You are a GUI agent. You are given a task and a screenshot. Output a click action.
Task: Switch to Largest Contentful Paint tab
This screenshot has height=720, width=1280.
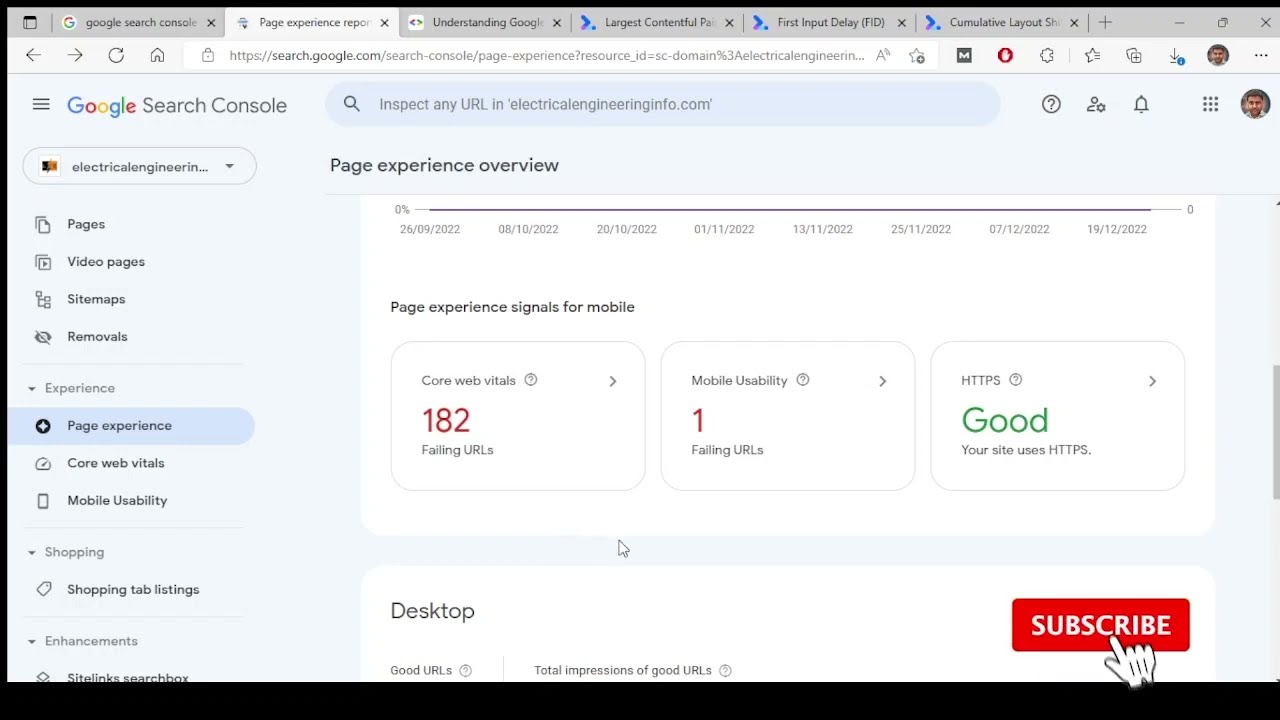(x=658, y=22)
